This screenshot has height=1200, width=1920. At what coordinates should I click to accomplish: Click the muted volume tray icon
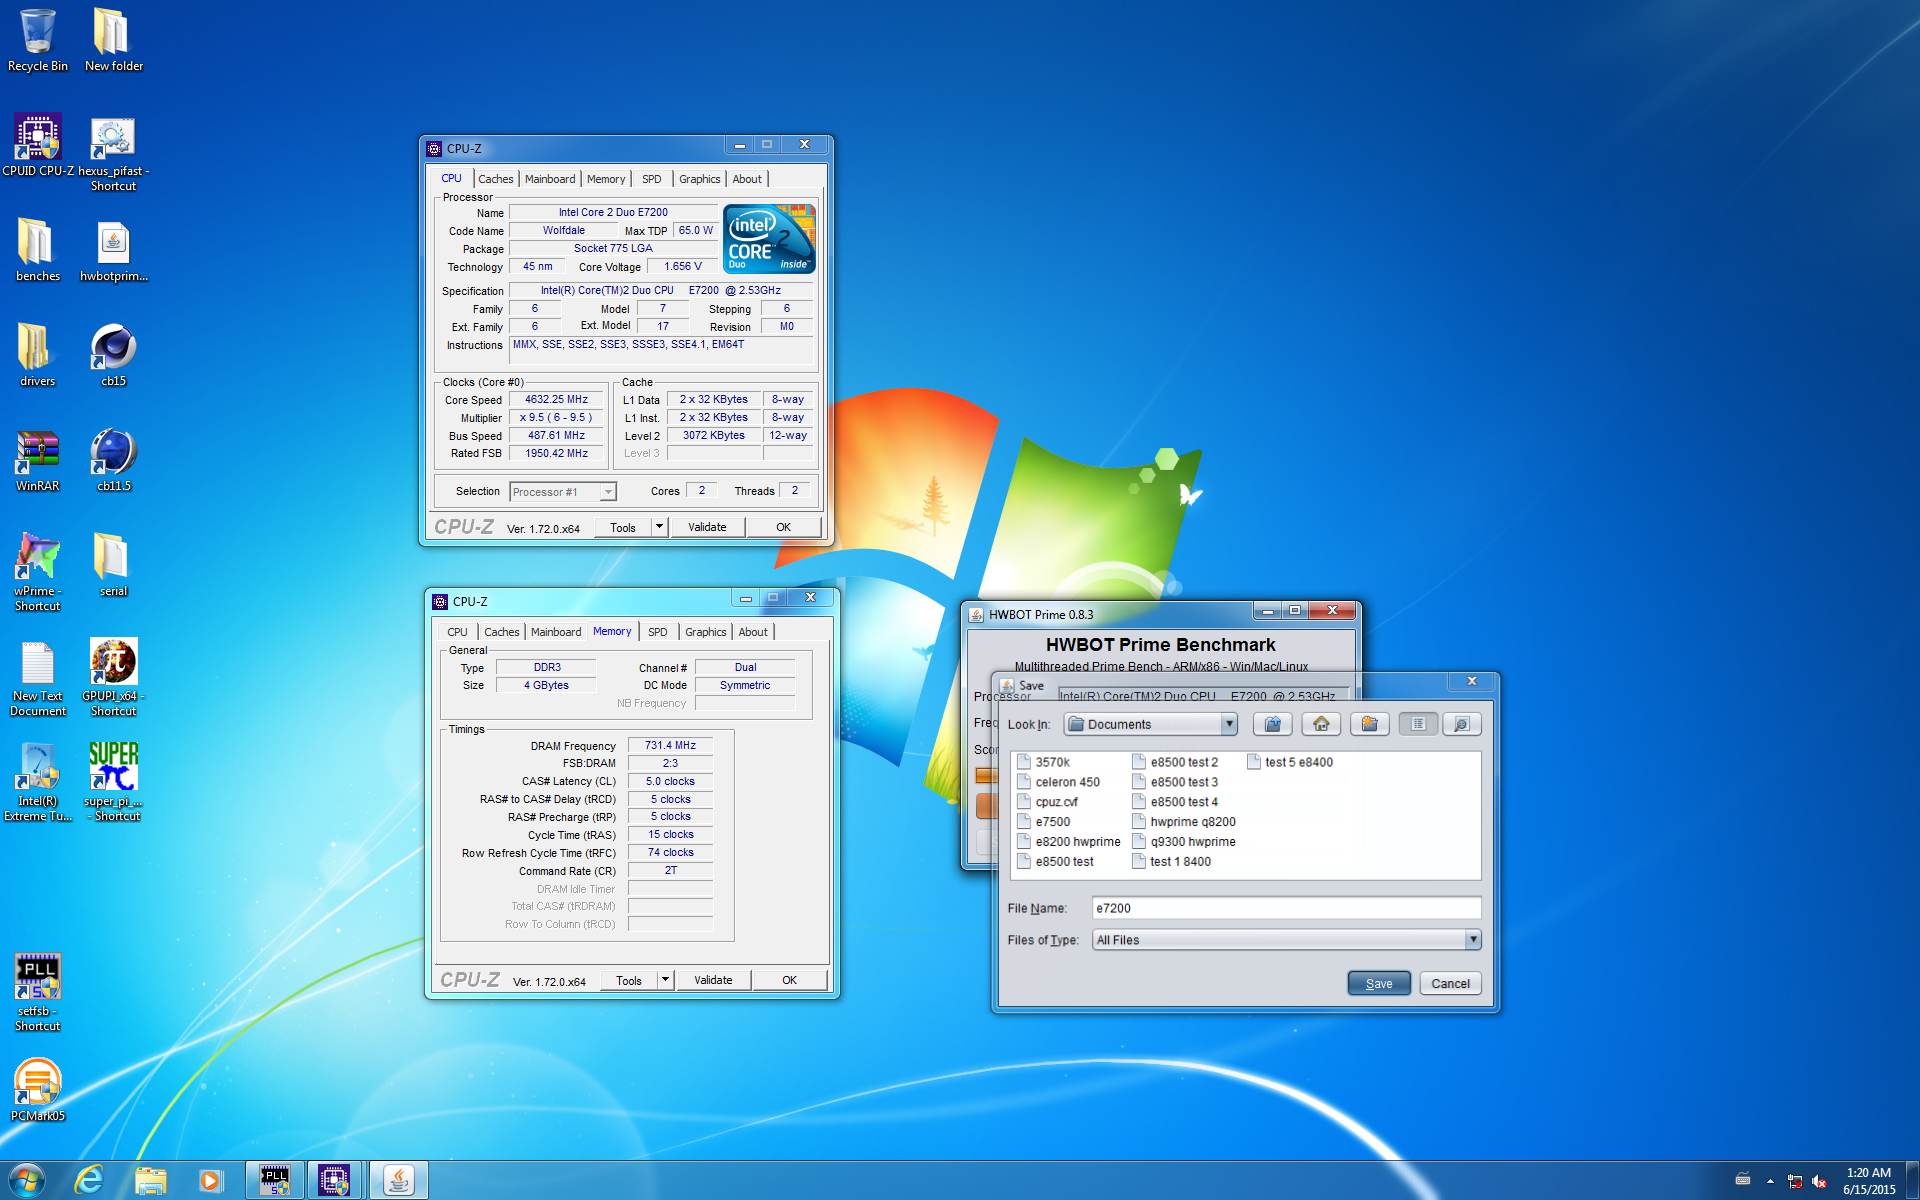[x=1819, y=1181]
